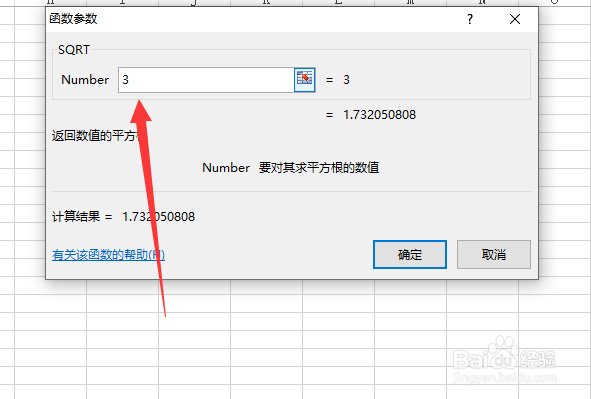Click the SQRT function group label
This screenshot has height=399, width=591.
[x=74, y=50]
